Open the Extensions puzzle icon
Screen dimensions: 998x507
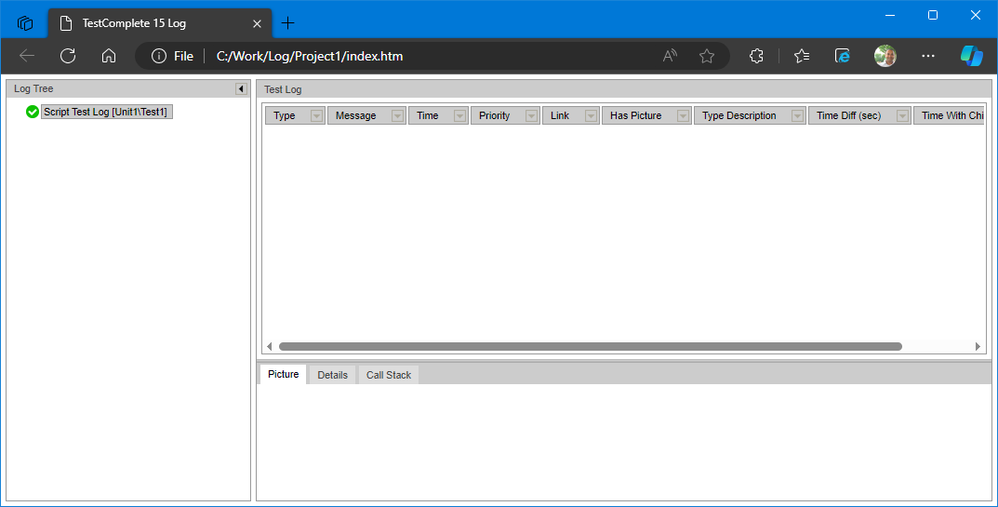tap(756, 56)
